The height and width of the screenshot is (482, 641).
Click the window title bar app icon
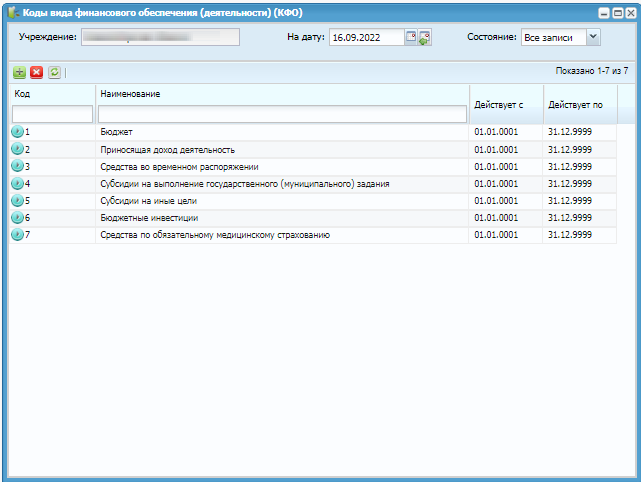pyautogui.click(x=13, y=13)
